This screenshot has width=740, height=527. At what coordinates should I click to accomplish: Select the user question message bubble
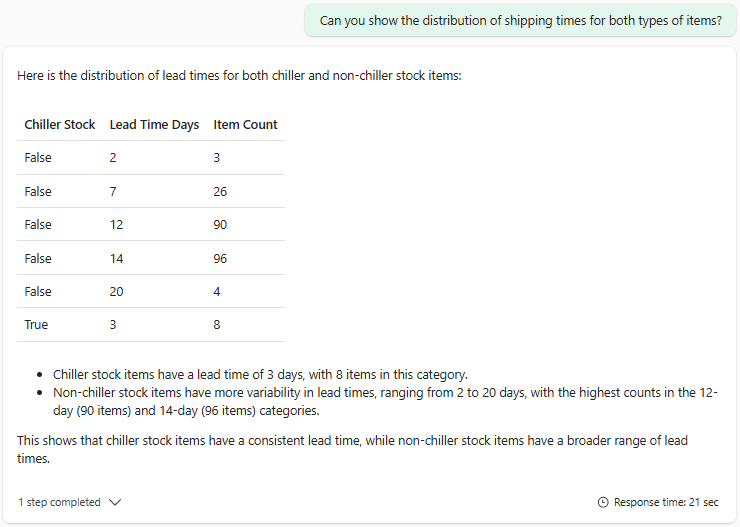(520, 21)
